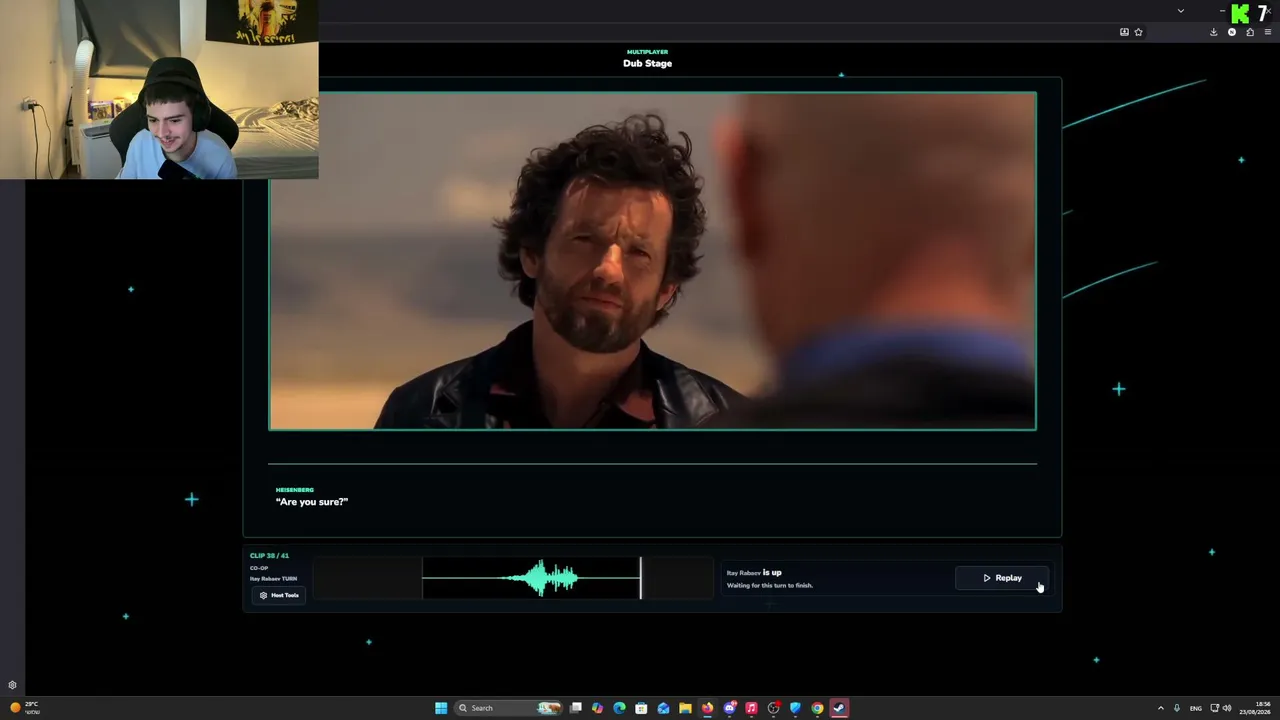Open Windows Security shield on the taskbar
This screenshot has height=720, width=1280.
point(796,708)
